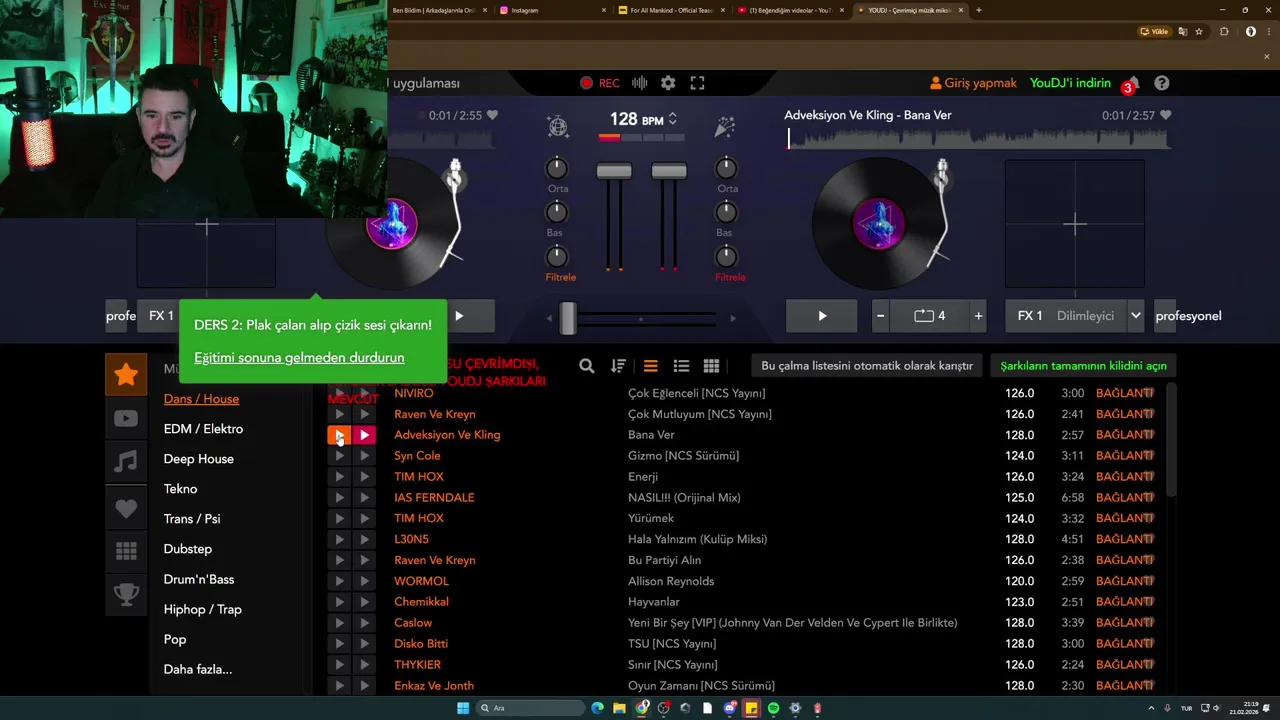Select the Hiphop / Trap genre

[203, 609]
